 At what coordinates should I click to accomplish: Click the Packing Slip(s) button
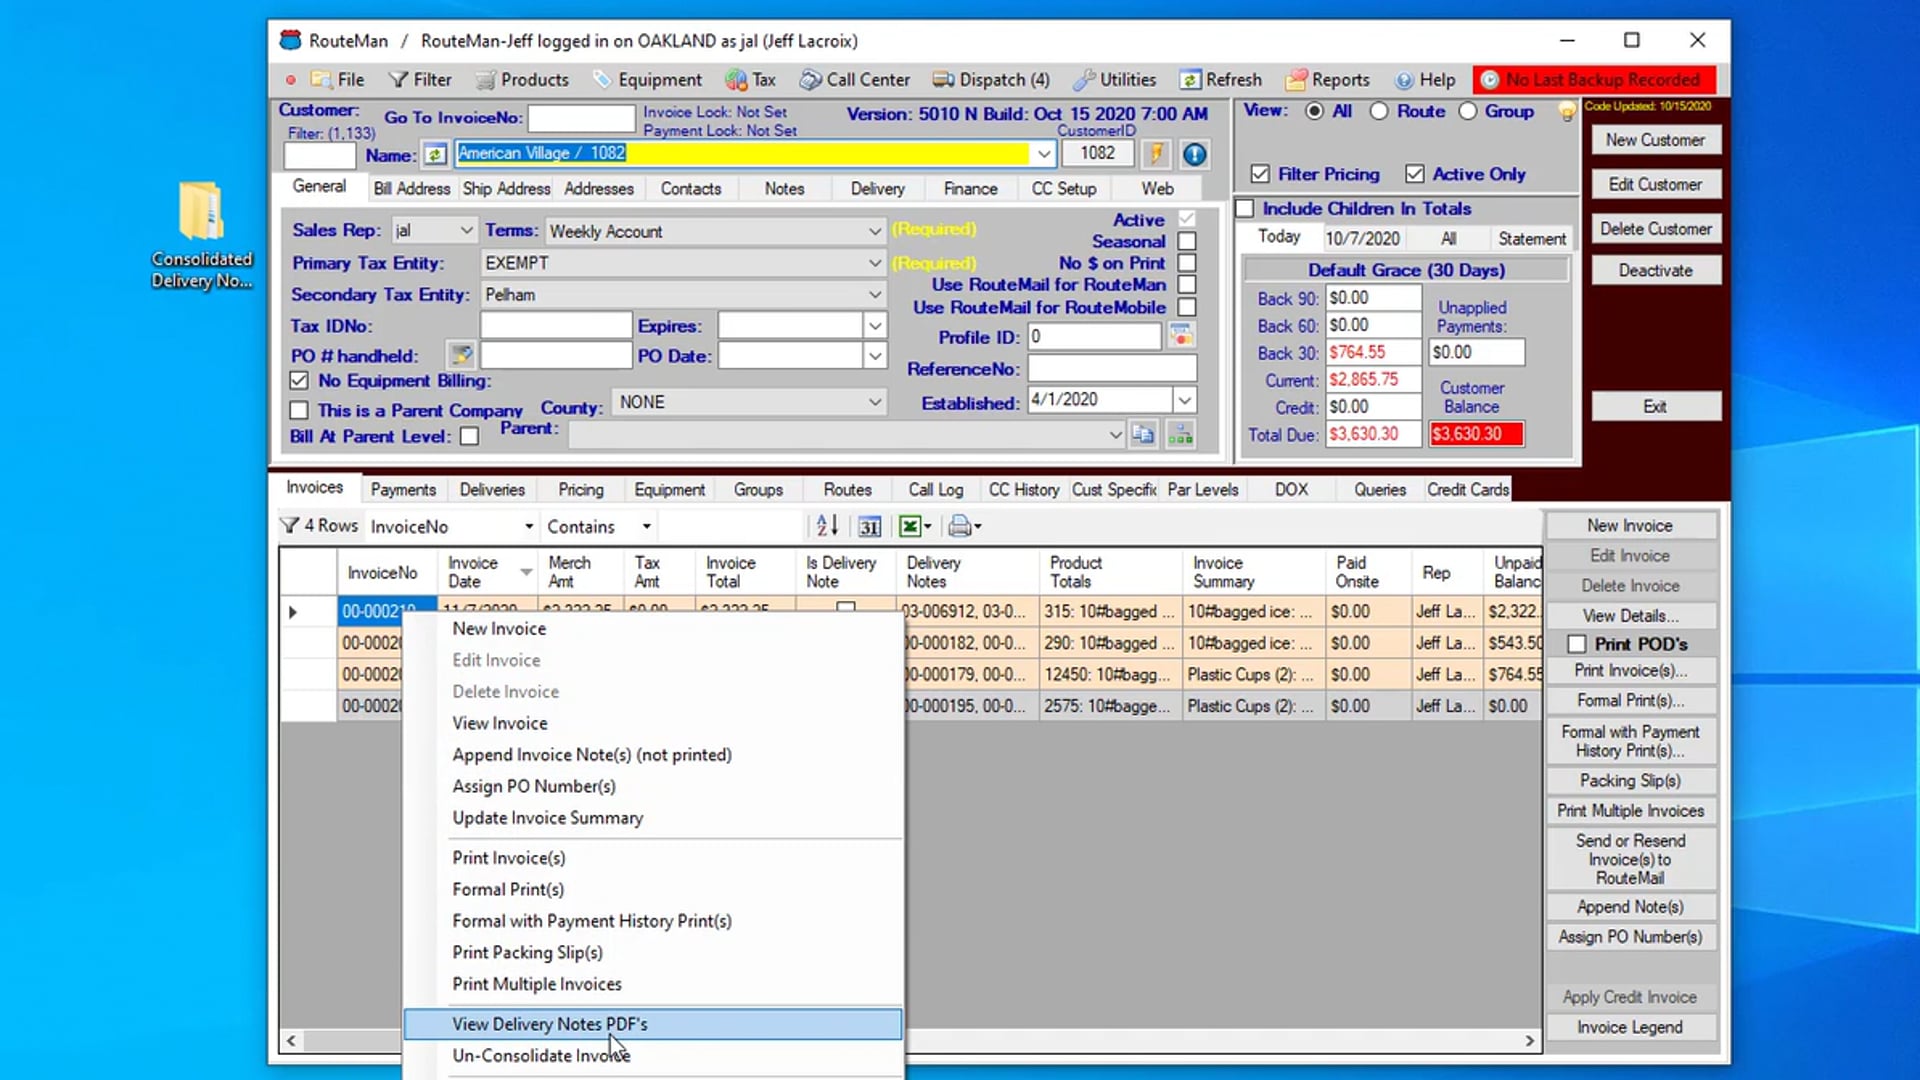(x=1630, y=781)
